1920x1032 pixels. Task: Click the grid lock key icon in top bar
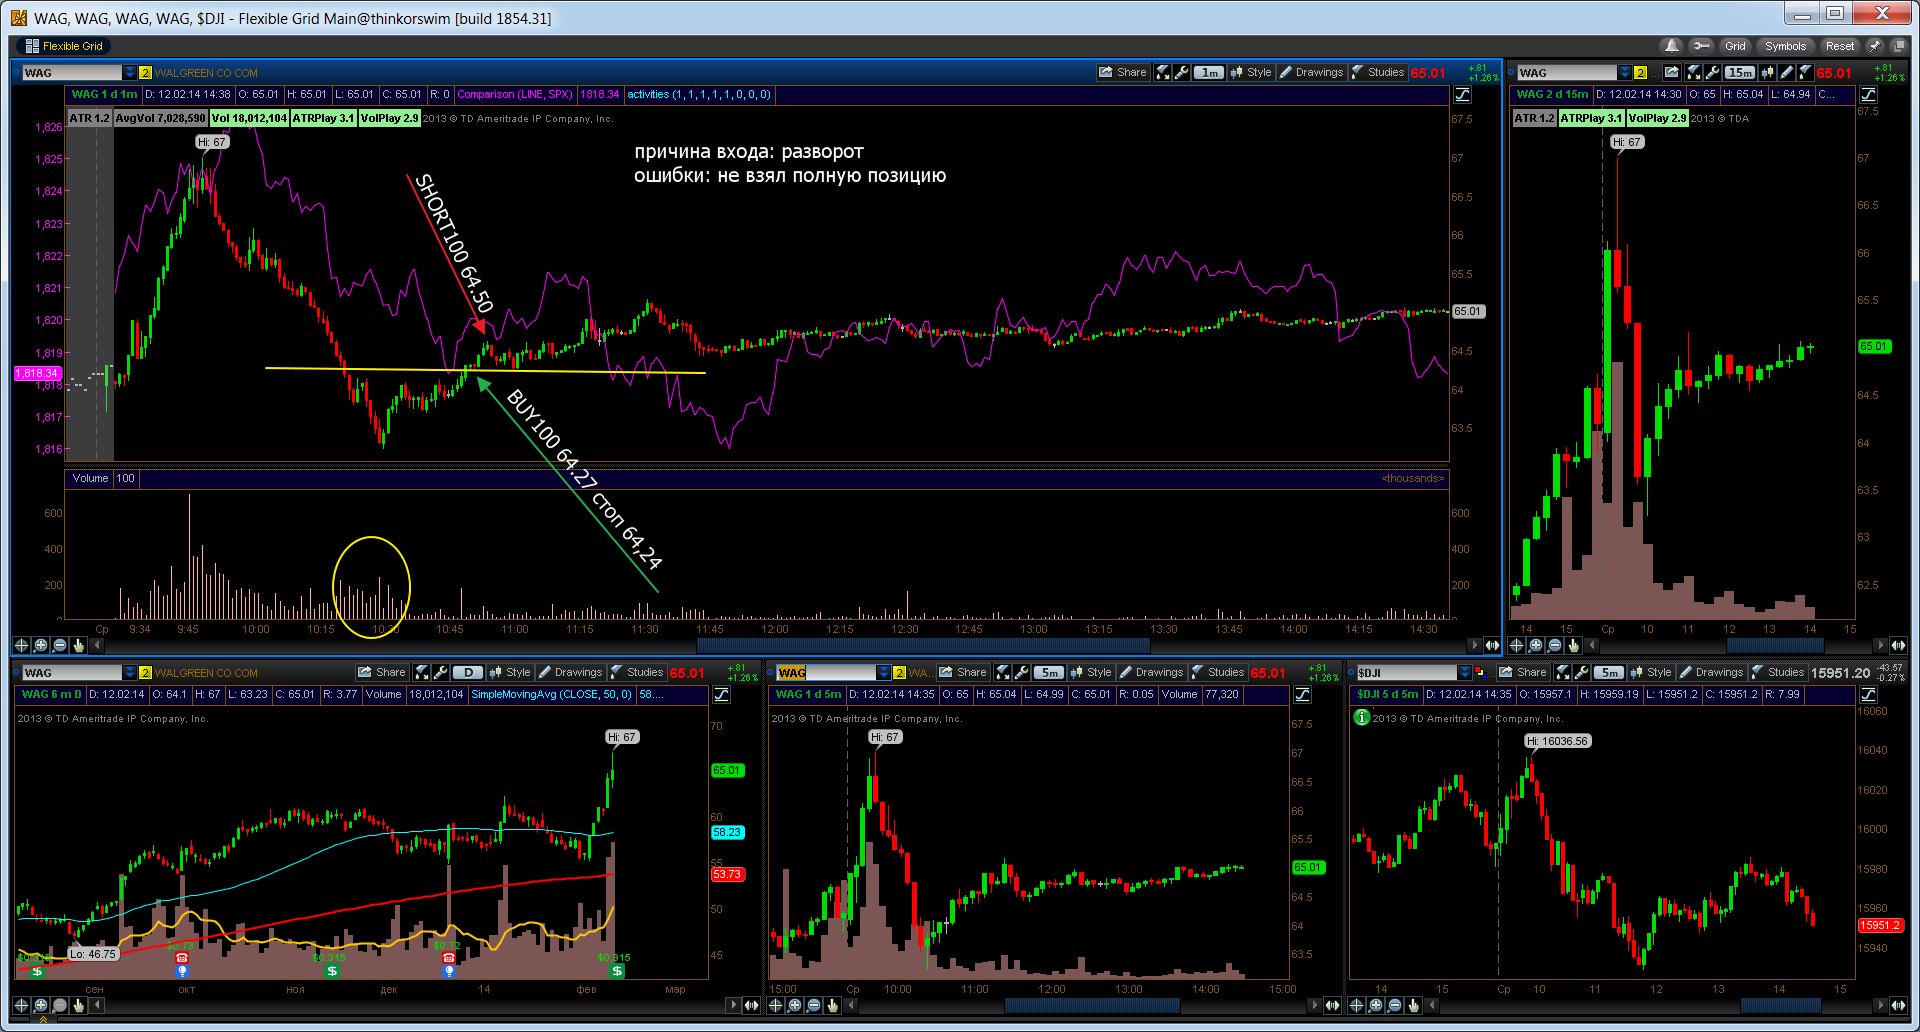[x=1700, y=46]
